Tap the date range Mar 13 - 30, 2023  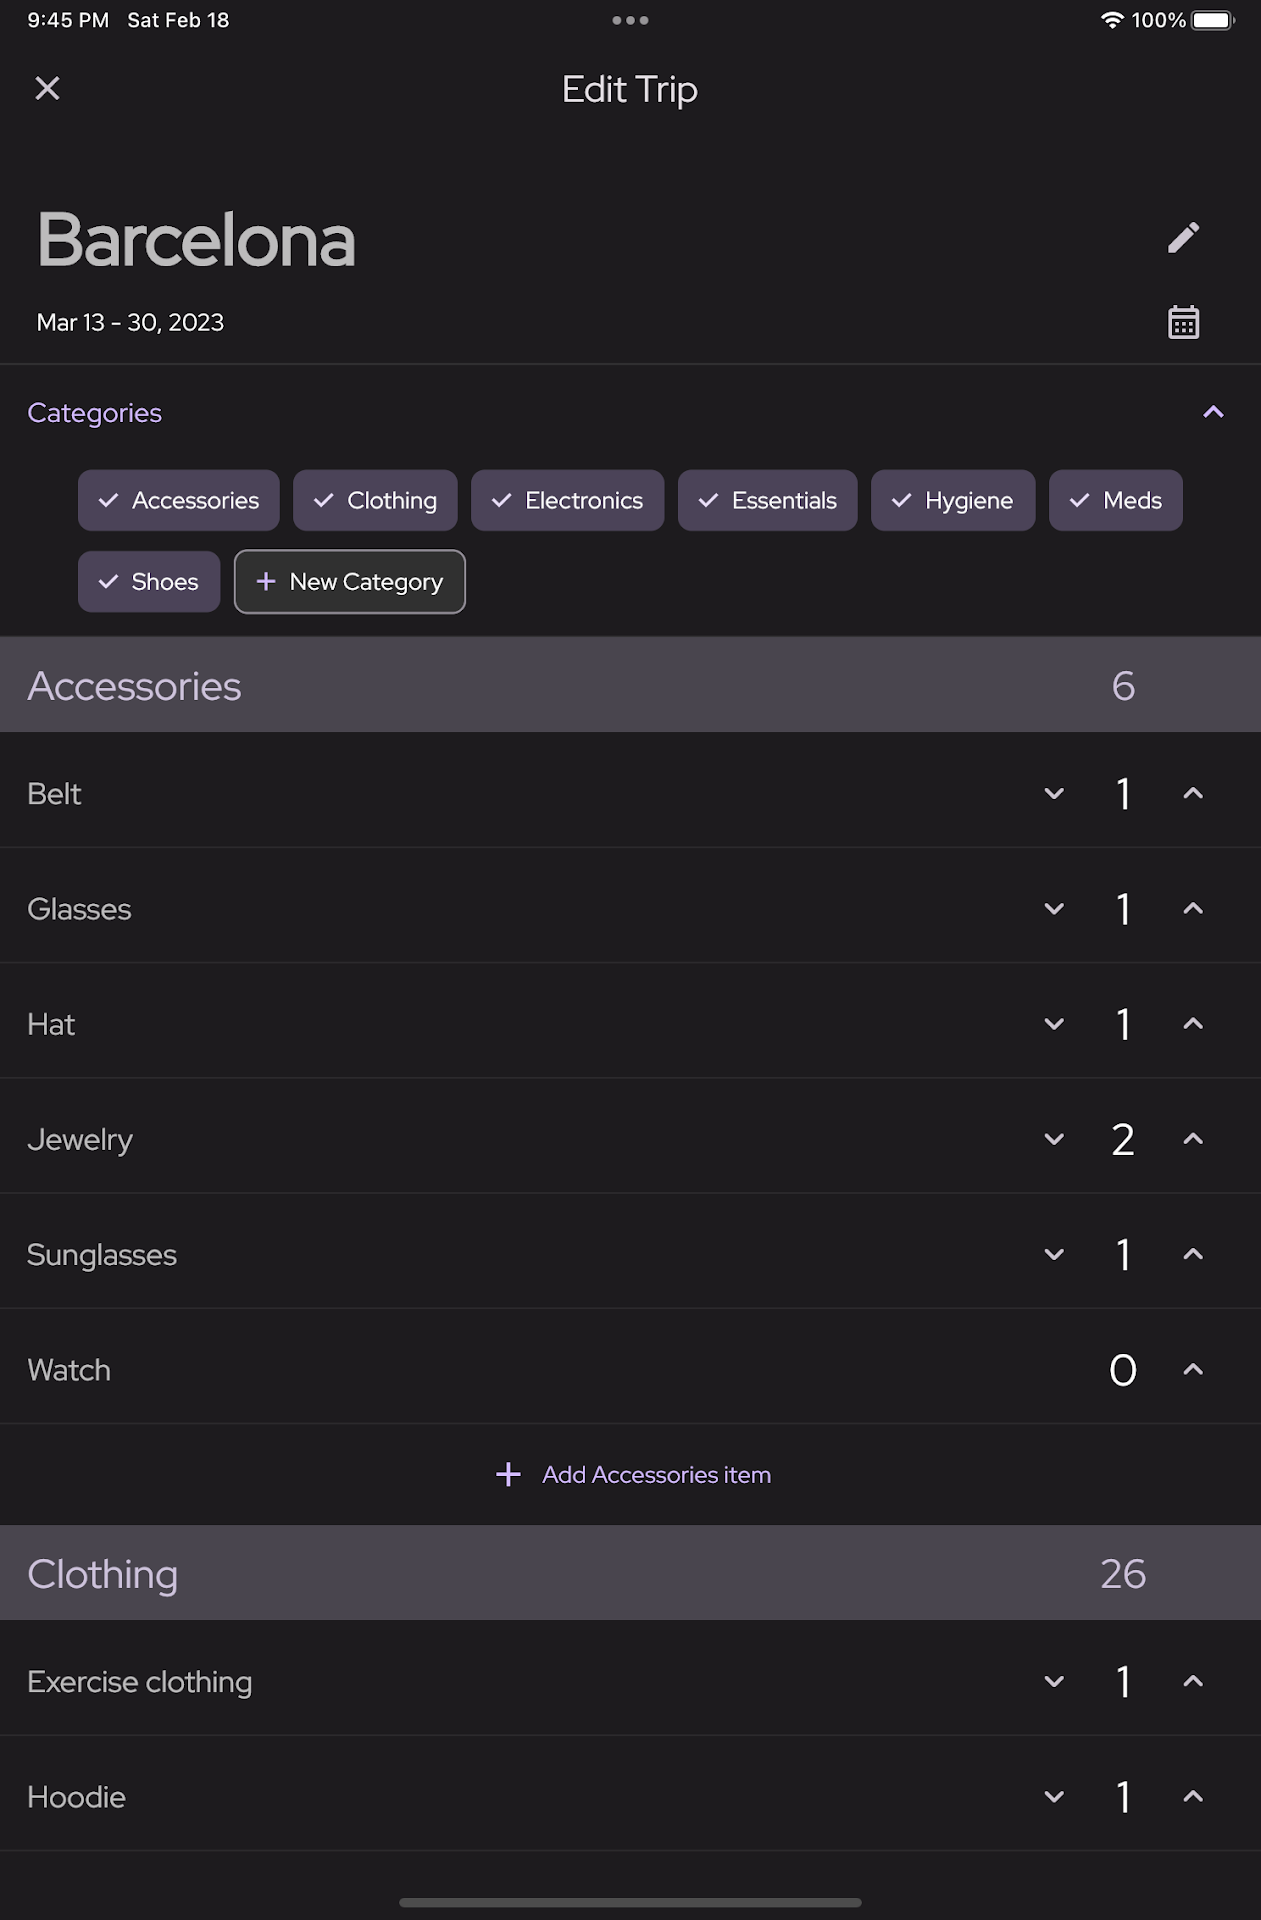[x=130, y=322]
